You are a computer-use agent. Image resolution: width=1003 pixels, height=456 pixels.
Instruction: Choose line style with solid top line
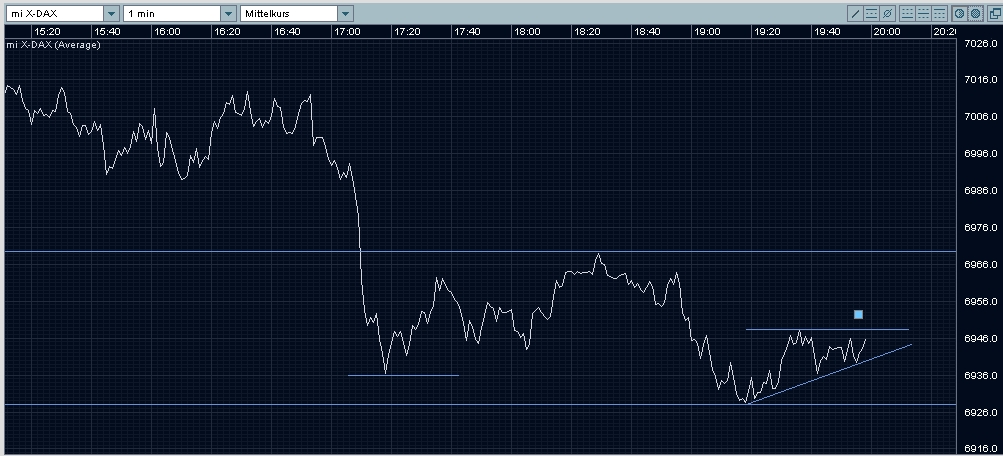coord(939,13)
